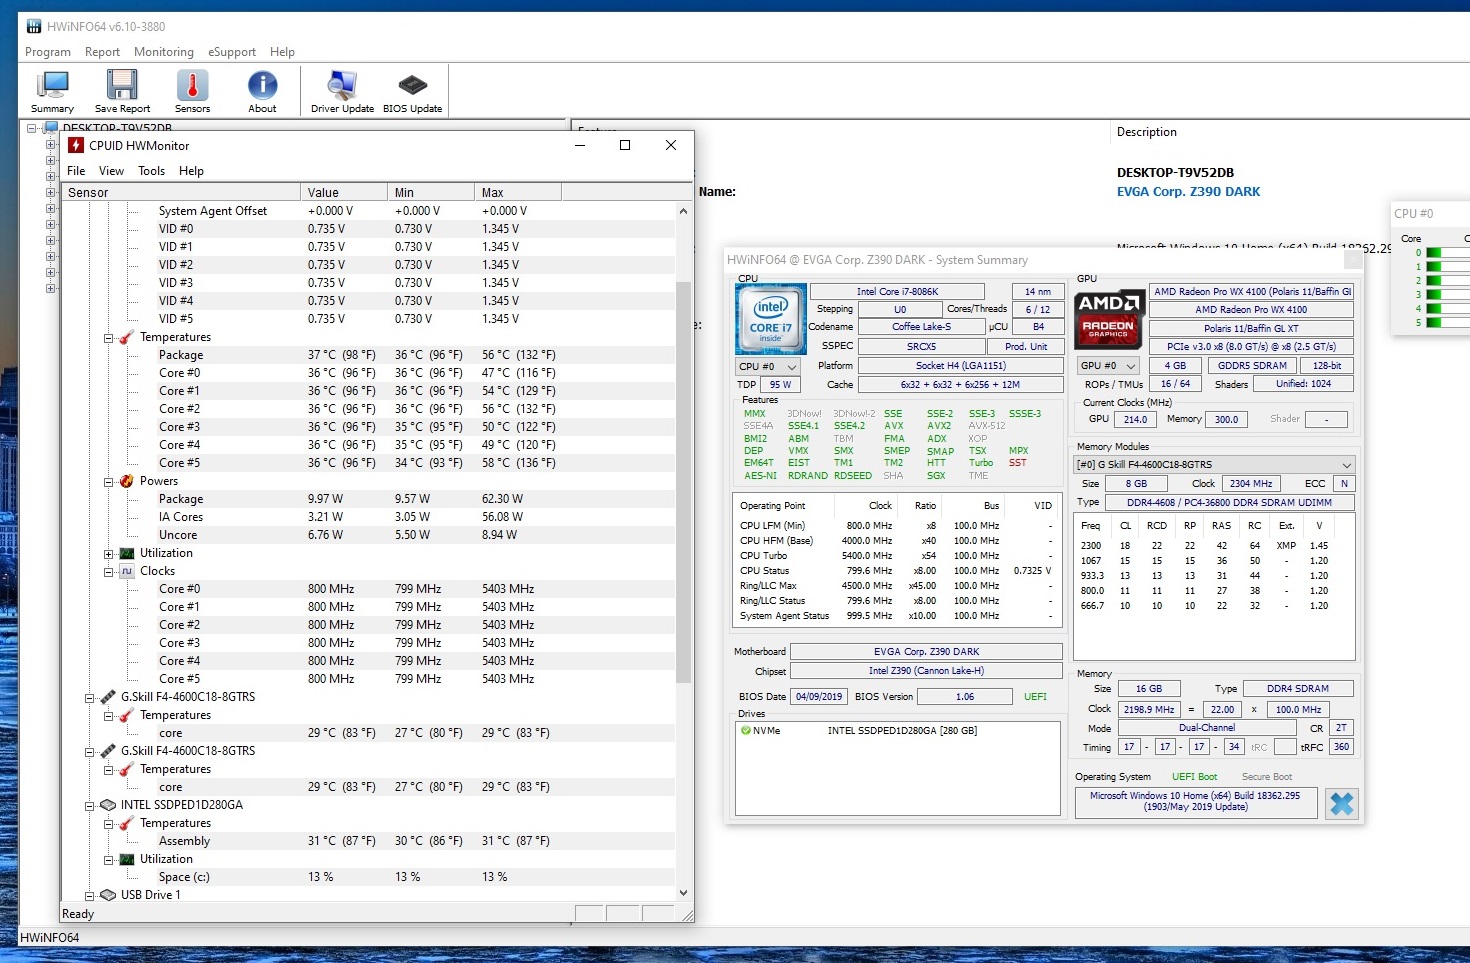Open the GPU #0 selector dropdown
Screen dimensions: 1470x963
tap(1109, 366)
